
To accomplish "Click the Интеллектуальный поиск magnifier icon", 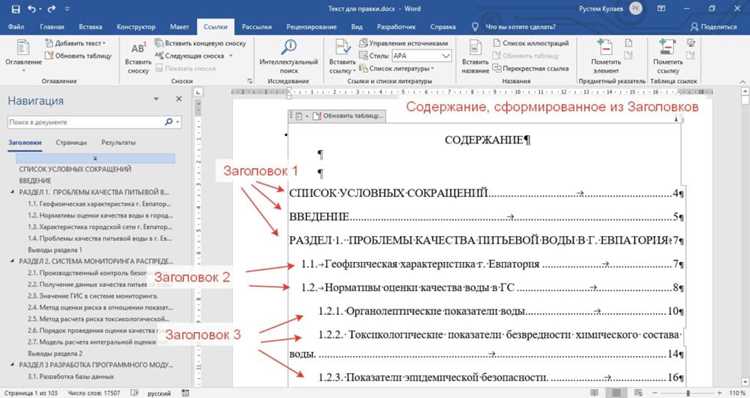I will point(288,47).
